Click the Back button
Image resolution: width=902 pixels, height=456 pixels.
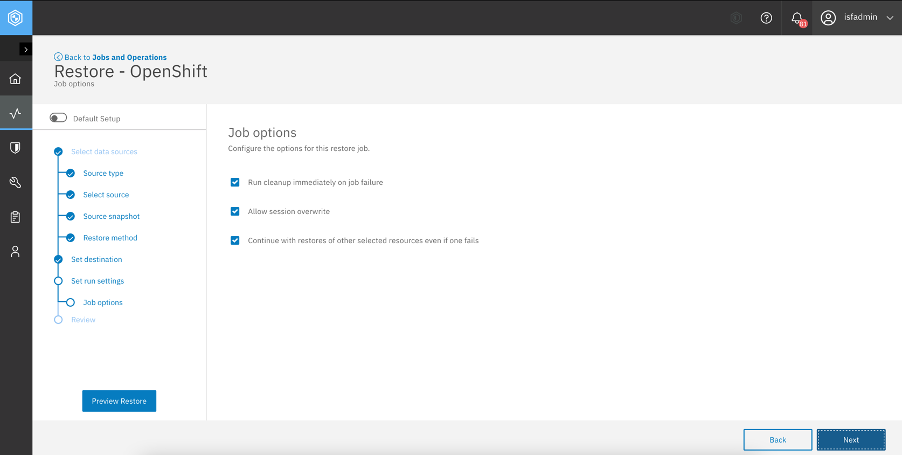(x=778, y=440)
